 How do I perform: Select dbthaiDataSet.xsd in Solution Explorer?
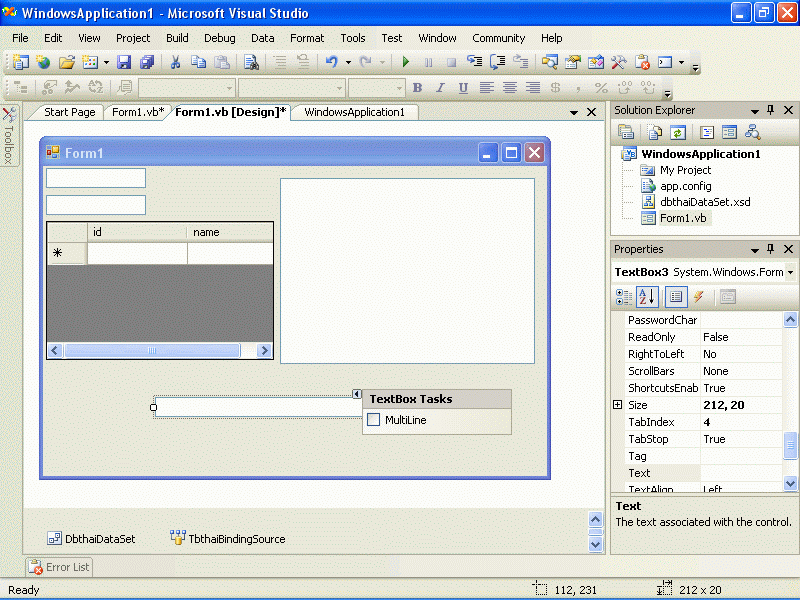[705, 202]
